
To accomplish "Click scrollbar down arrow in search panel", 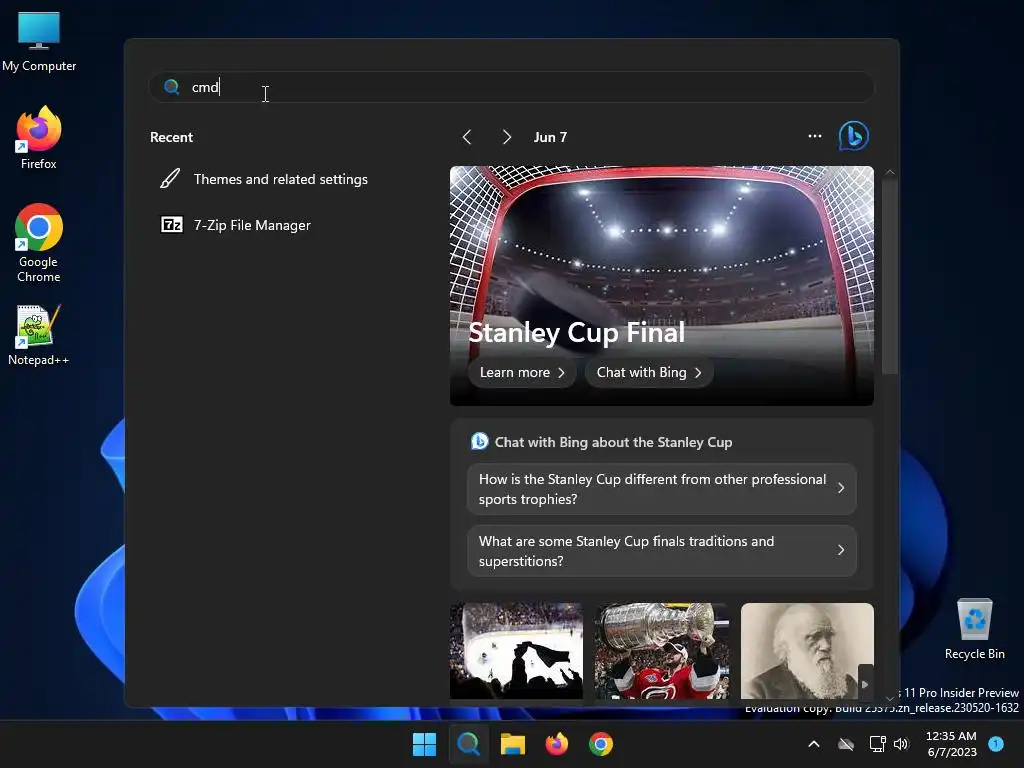I will click(x=889, y=698).
